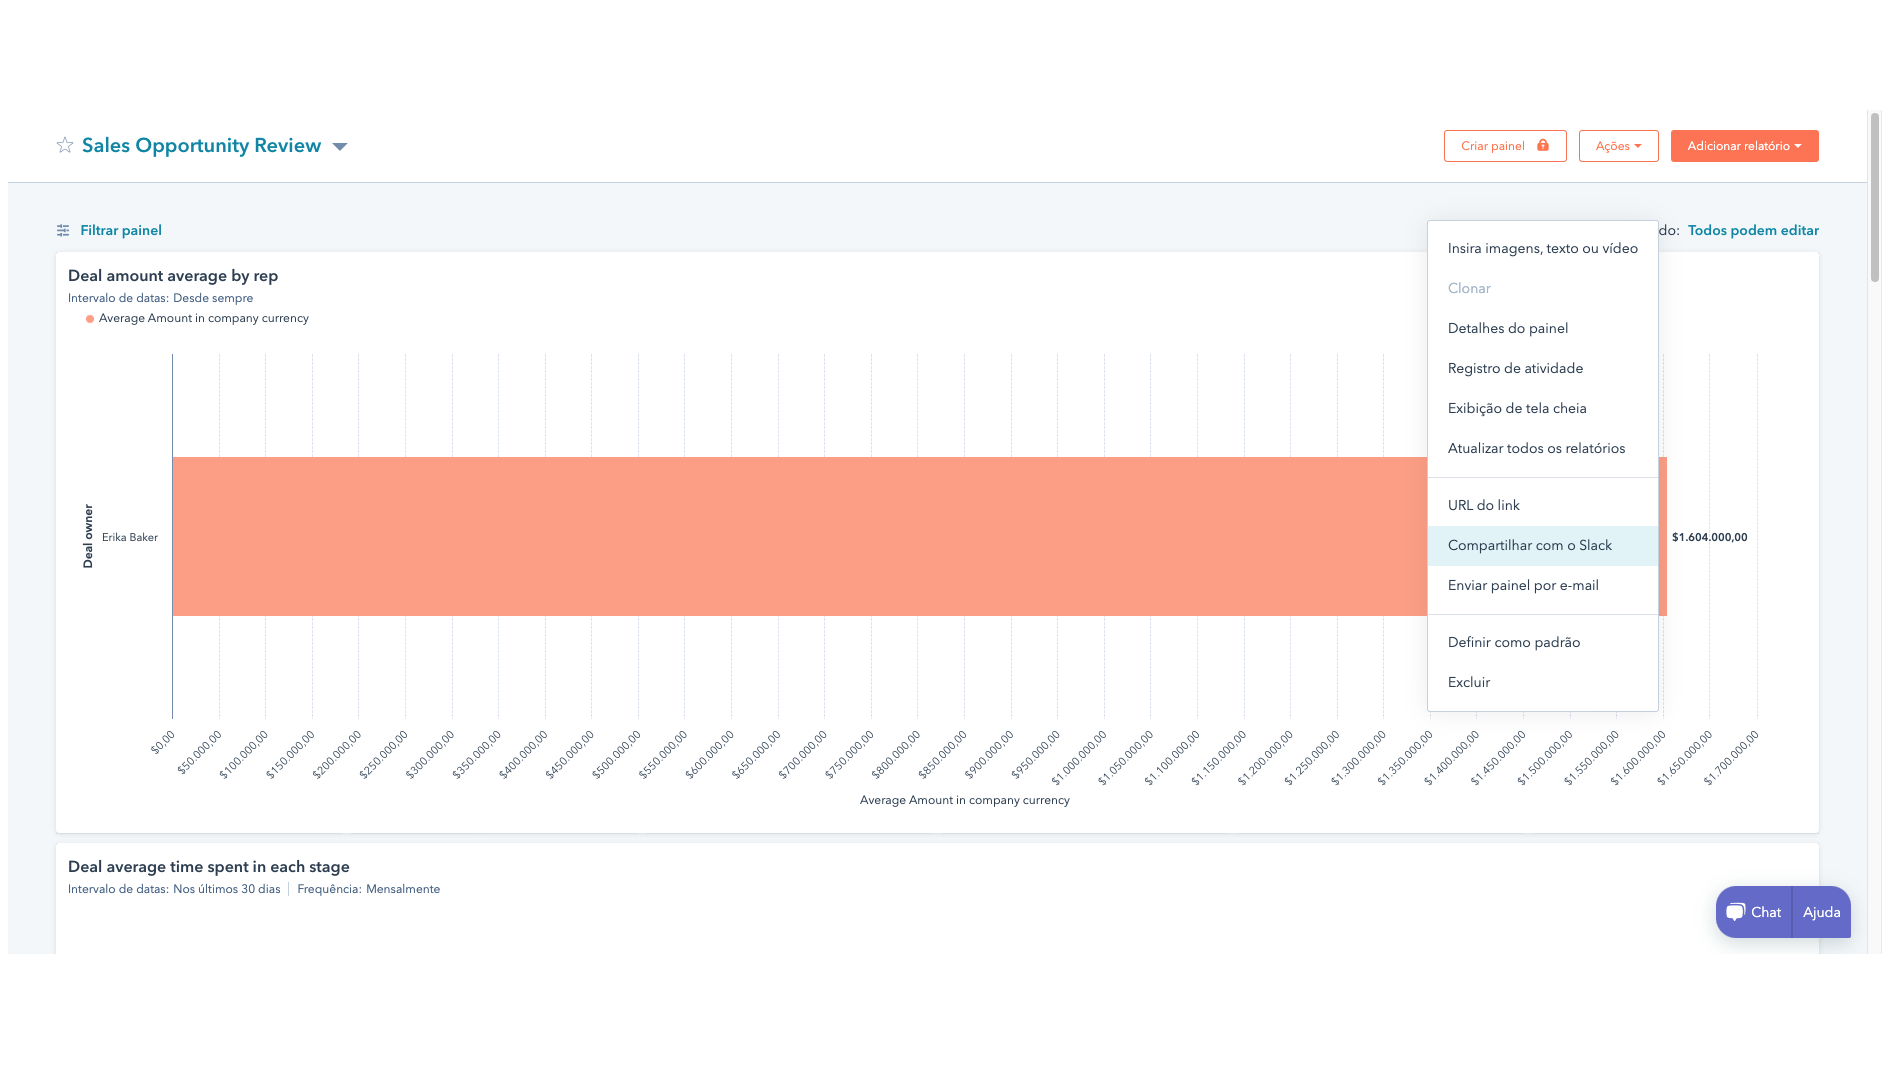Image resolution: width=1894 pixels, height=1065 pixels.
Task: Click the Deal average time spent in each stage title
Action: click(x=209, y=867)
